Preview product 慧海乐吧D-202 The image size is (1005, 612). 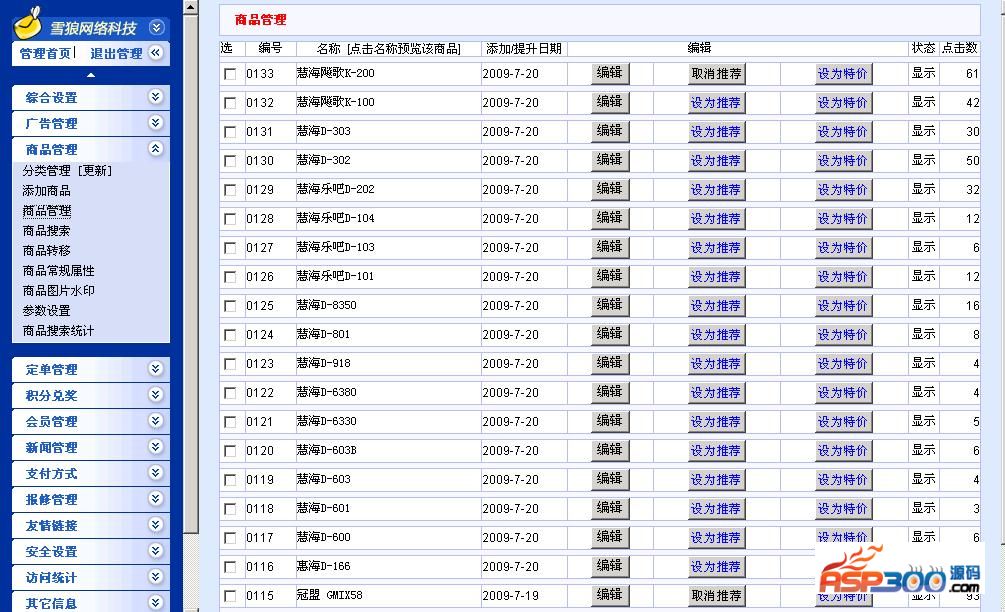[x=335, y=189]
